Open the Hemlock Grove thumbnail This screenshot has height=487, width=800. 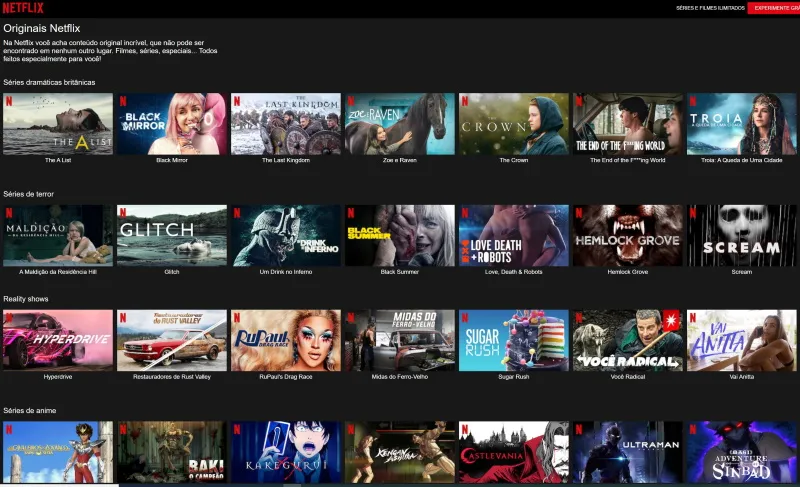point(628,236)
